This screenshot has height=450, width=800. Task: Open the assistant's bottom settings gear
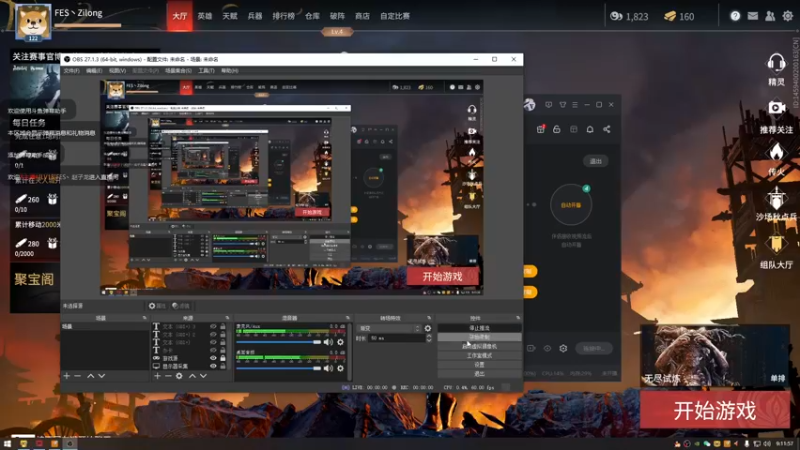(x=563, y=348)
